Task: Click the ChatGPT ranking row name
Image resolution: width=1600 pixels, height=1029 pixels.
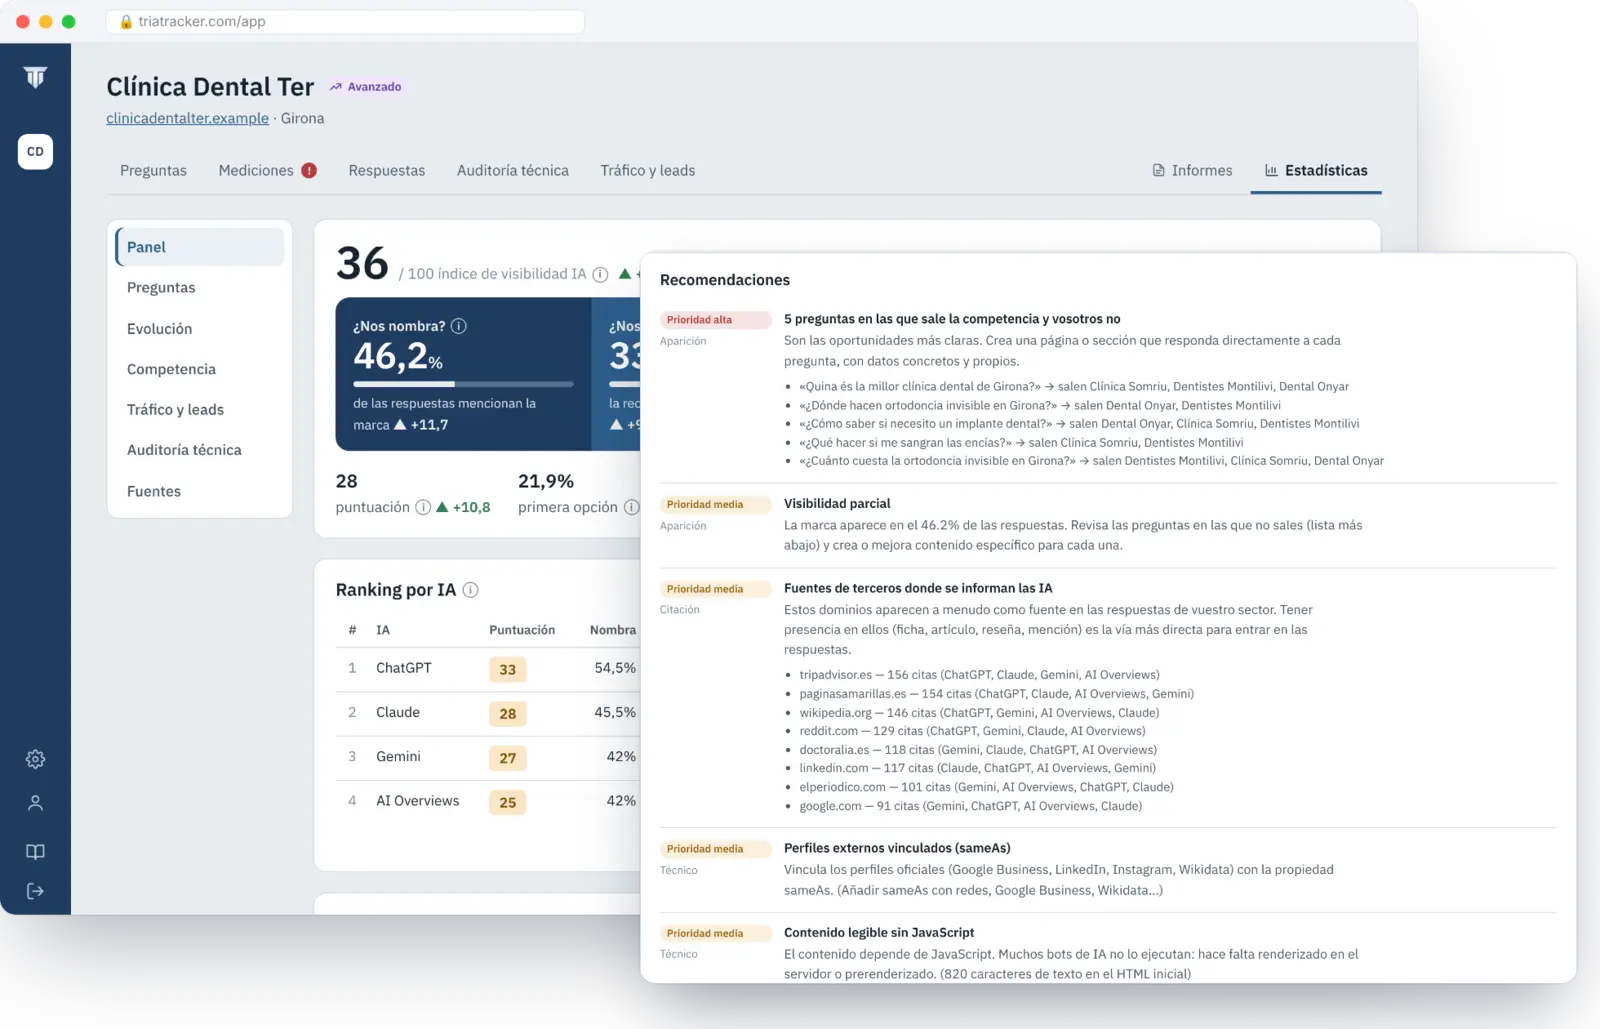Action: [x=404, y=668]
